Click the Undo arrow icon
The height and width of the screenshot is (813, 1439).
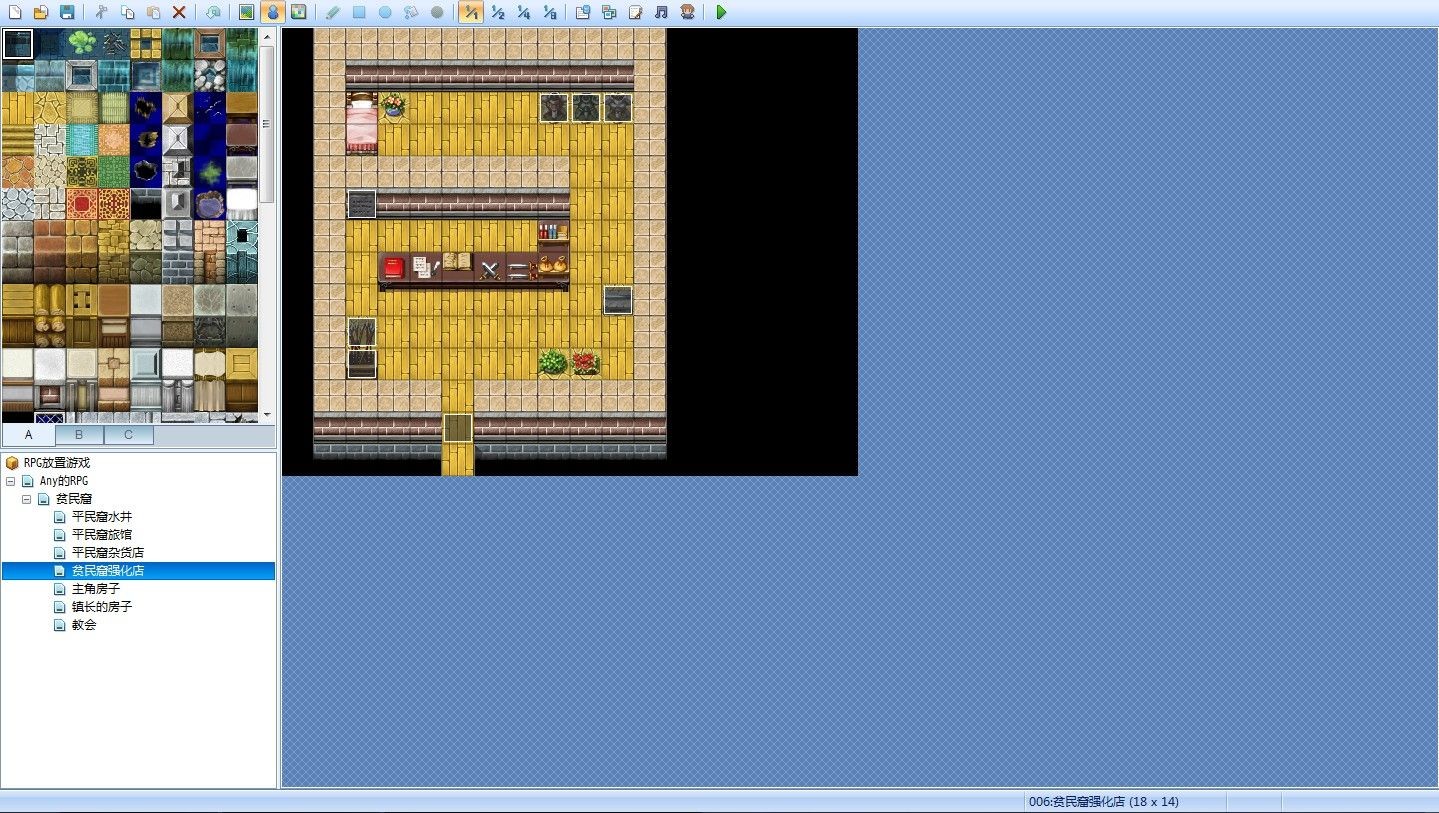tap(213, 12)
